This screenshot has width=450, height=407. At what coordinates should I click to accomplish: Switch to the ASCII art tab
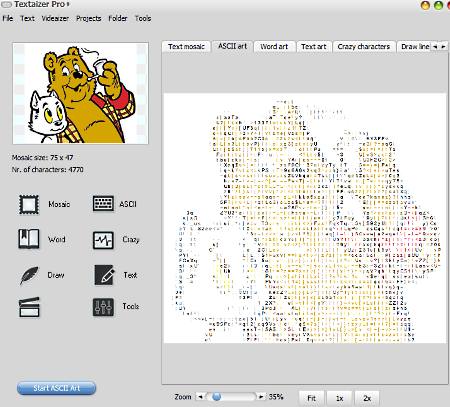coord(232,46)
